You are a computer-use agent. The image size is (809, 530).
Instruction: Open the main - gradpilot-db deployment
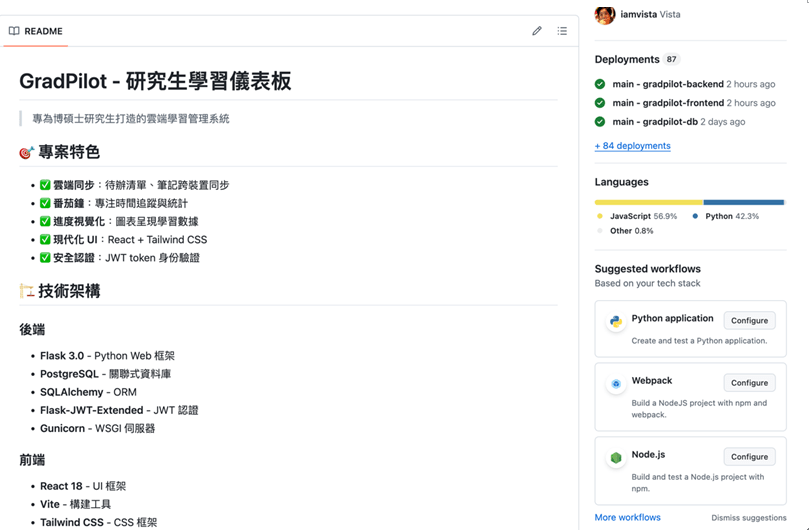[655, 122]
